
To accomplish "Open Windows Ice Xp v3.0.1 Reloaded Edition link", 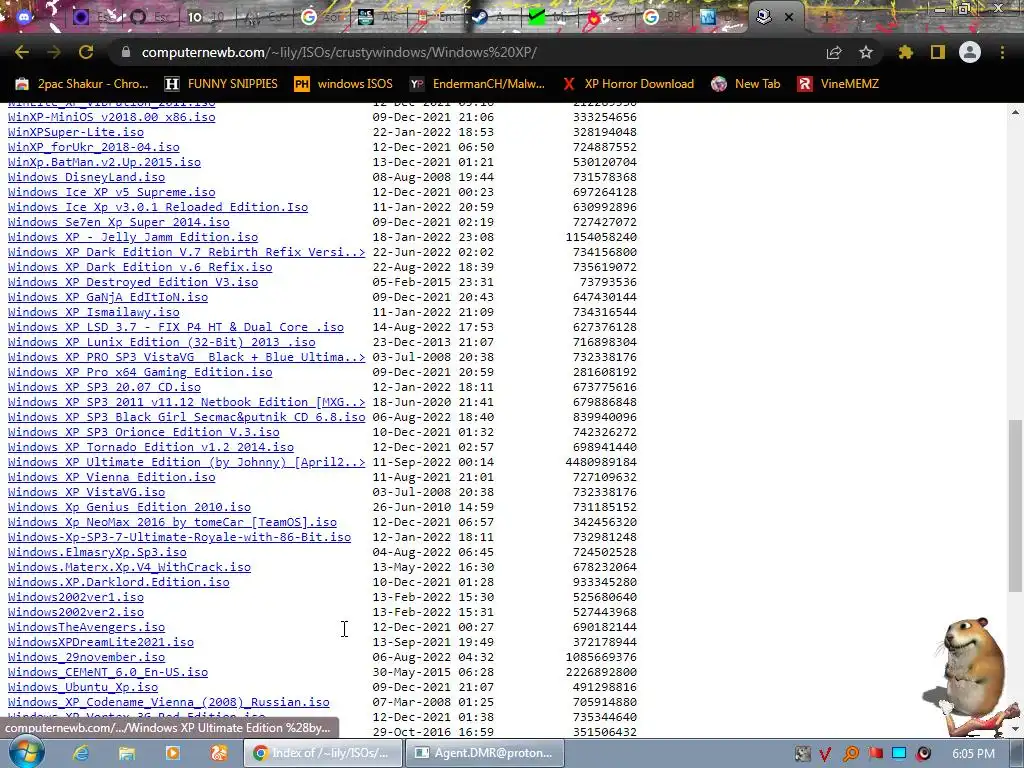I will coord(158,207).
